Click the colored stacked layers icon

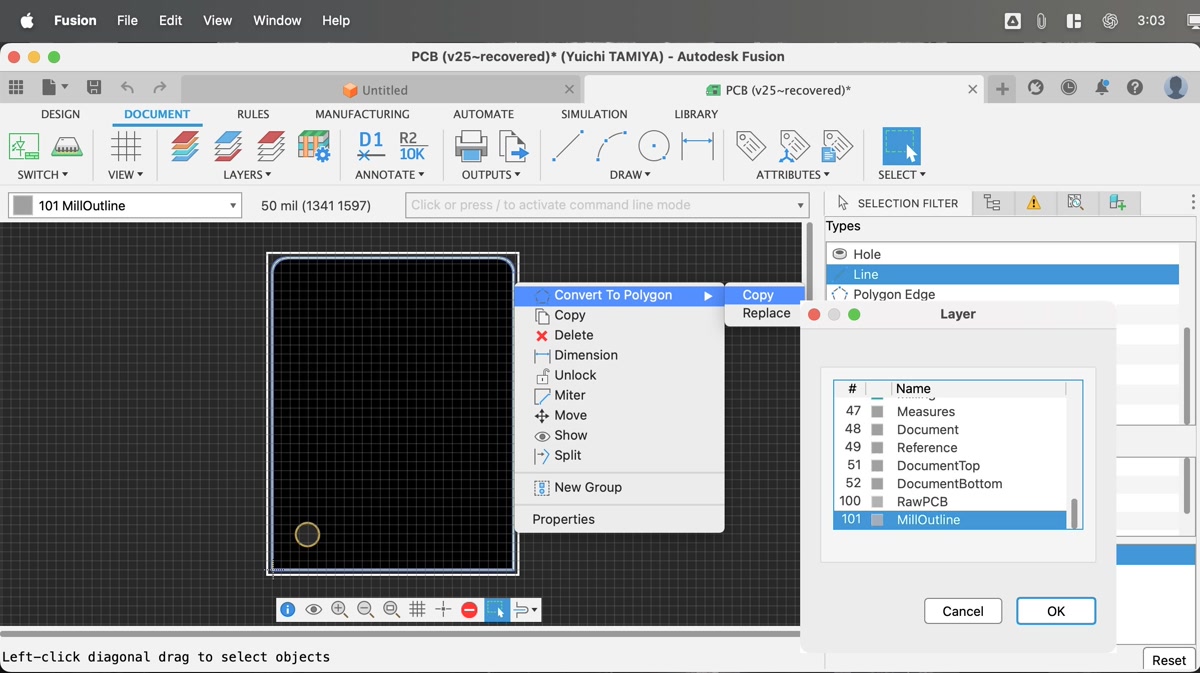(x=185, y=147)
